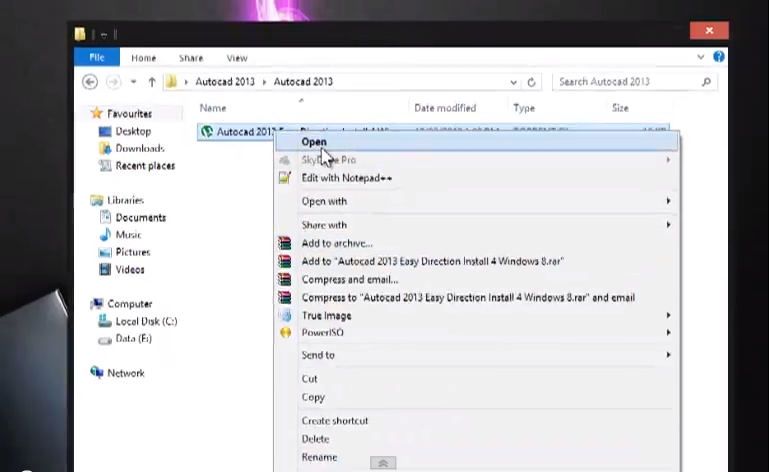The image size is (769, 472).
Task: Open the Explorer help icon
Action: [x=718, y=56]
